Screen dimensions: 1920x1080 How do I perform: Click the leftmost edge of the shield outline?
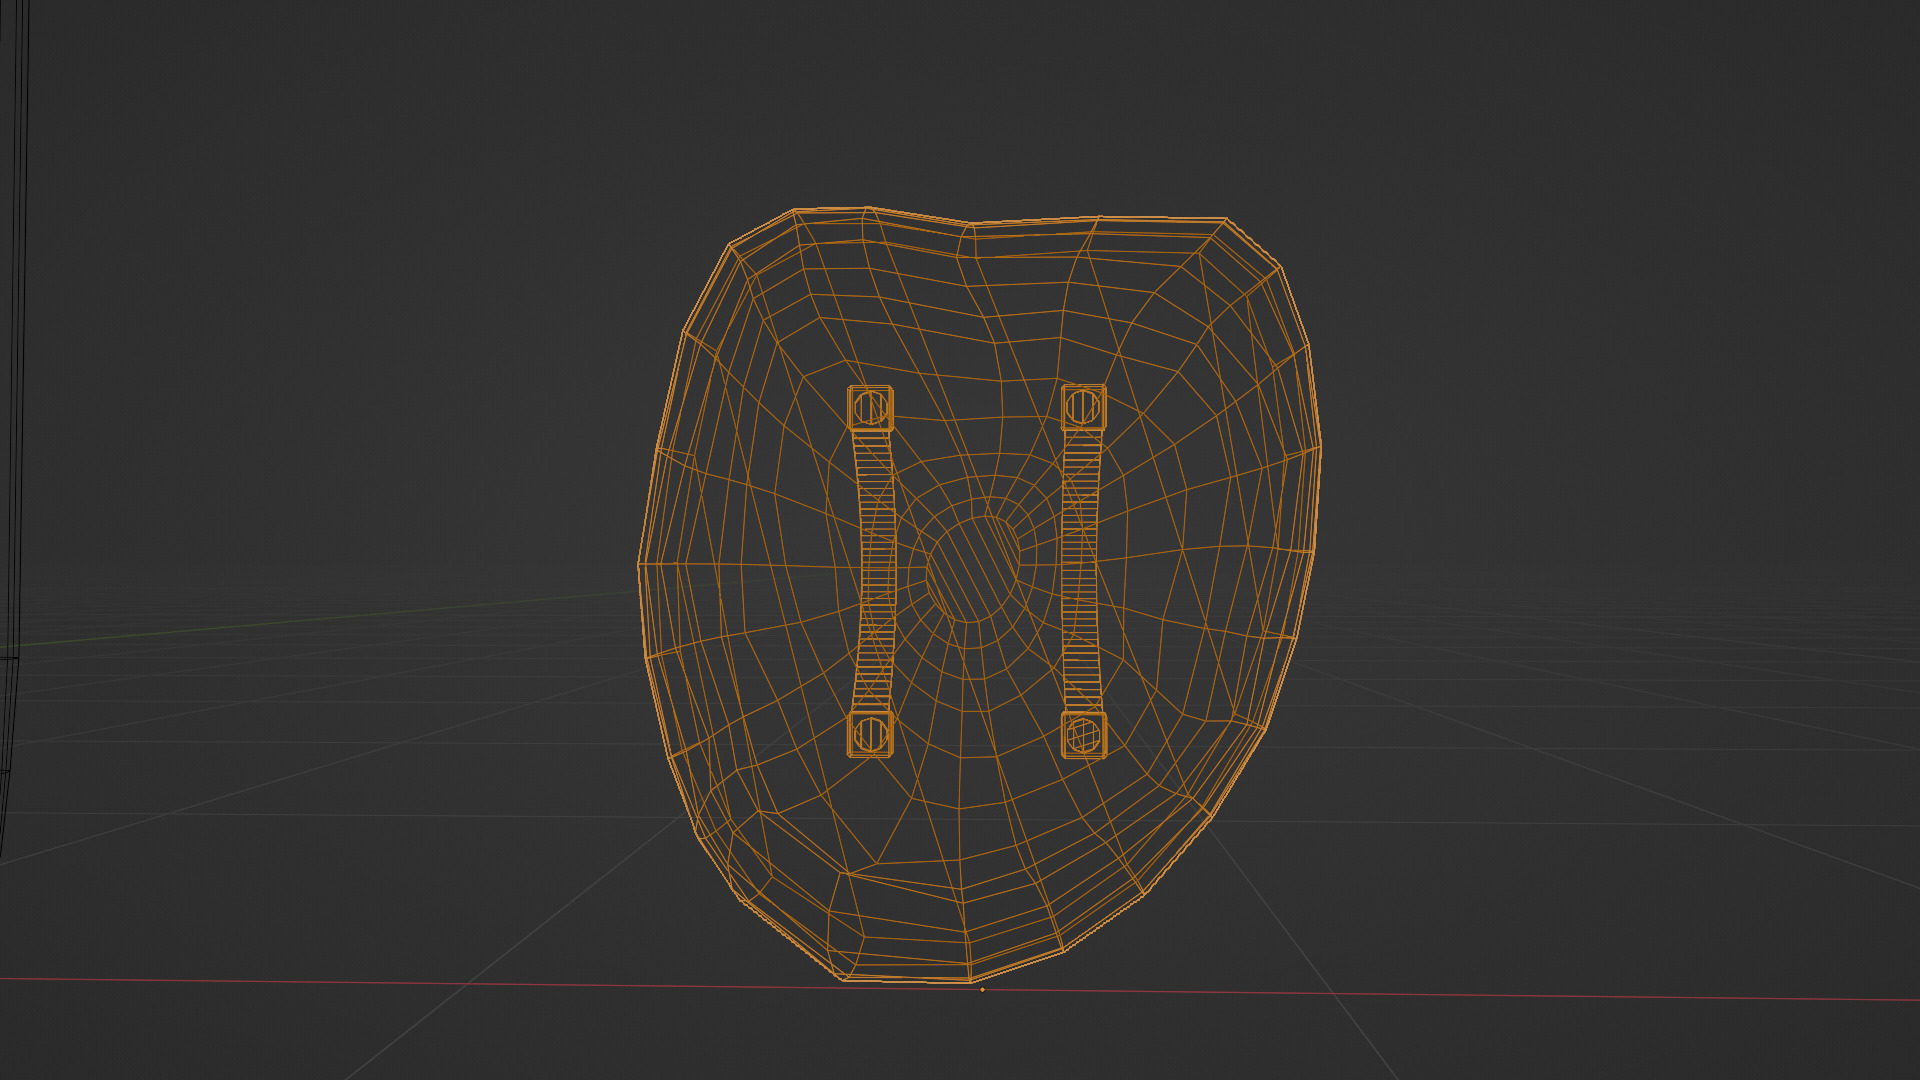coord(640,565)
